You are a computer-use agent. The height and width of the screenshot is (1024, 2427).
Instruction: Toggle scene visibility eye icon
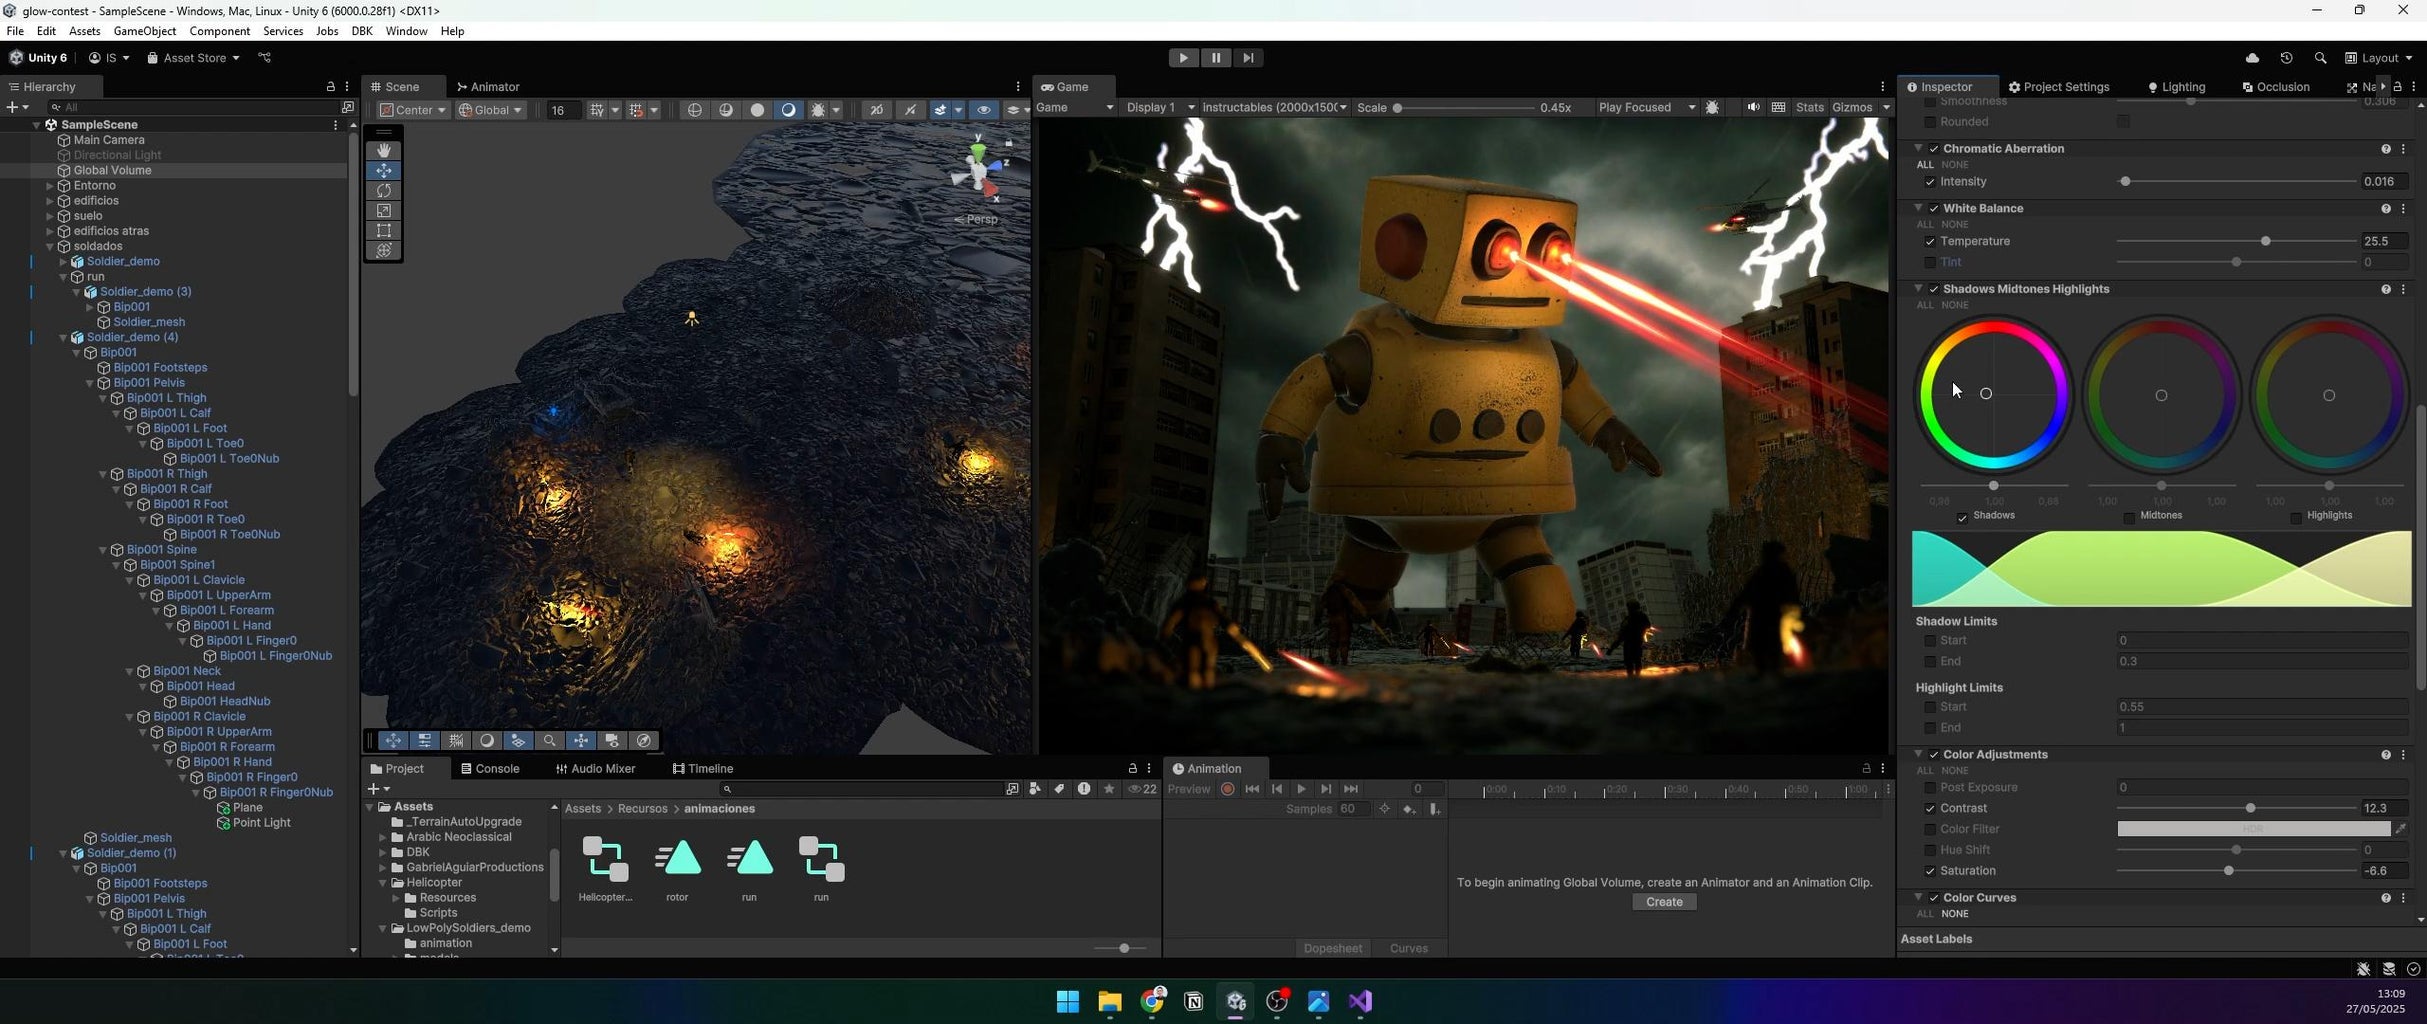pos(983,110)
